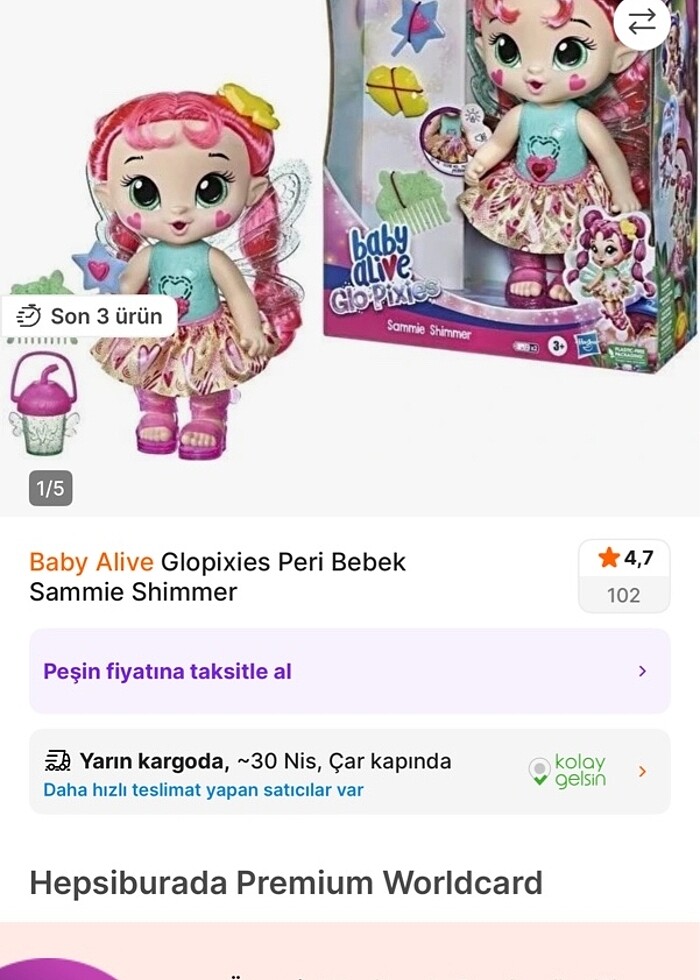Viewport: 700px width, 980px height.
Task: Tap the "Hepsiburada Premium Worldcard" heading
Action: tap(286, 883)
